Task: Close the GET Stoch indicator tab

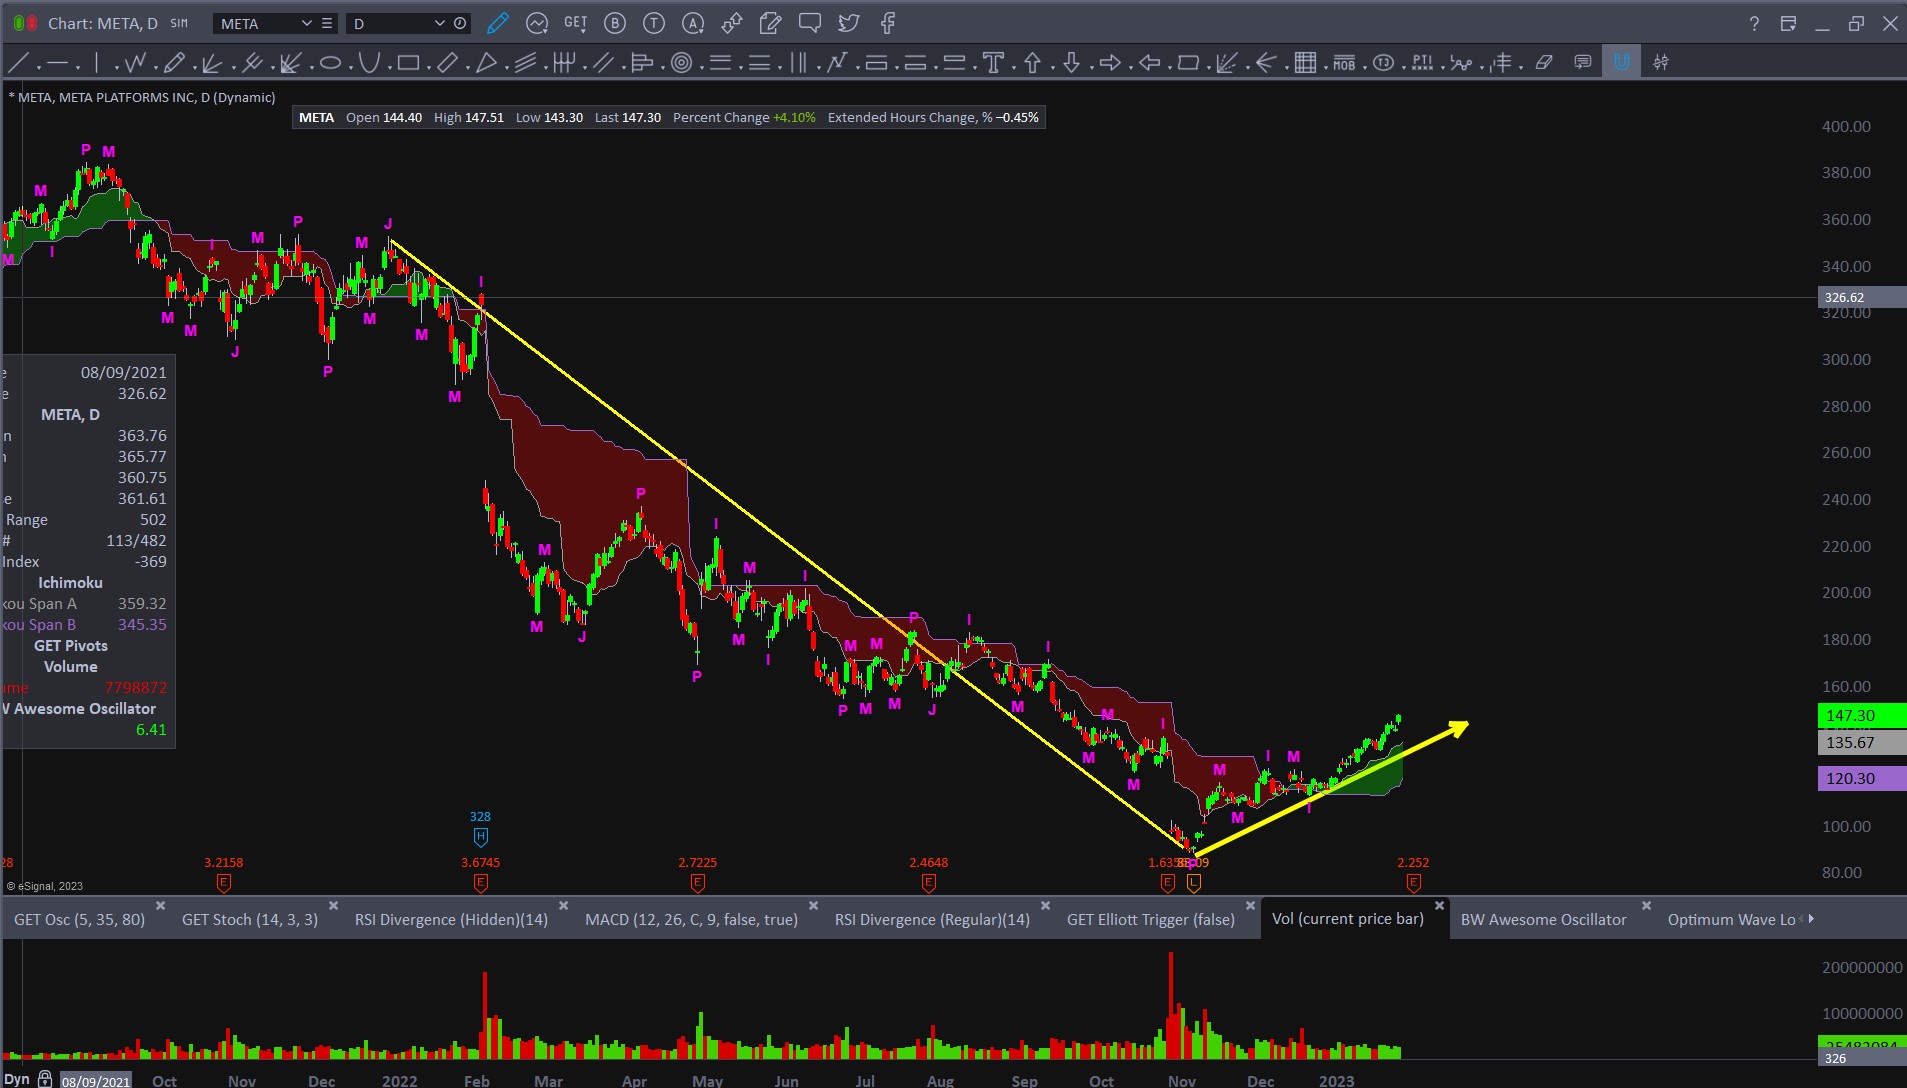Action: (x=333, y=906)
